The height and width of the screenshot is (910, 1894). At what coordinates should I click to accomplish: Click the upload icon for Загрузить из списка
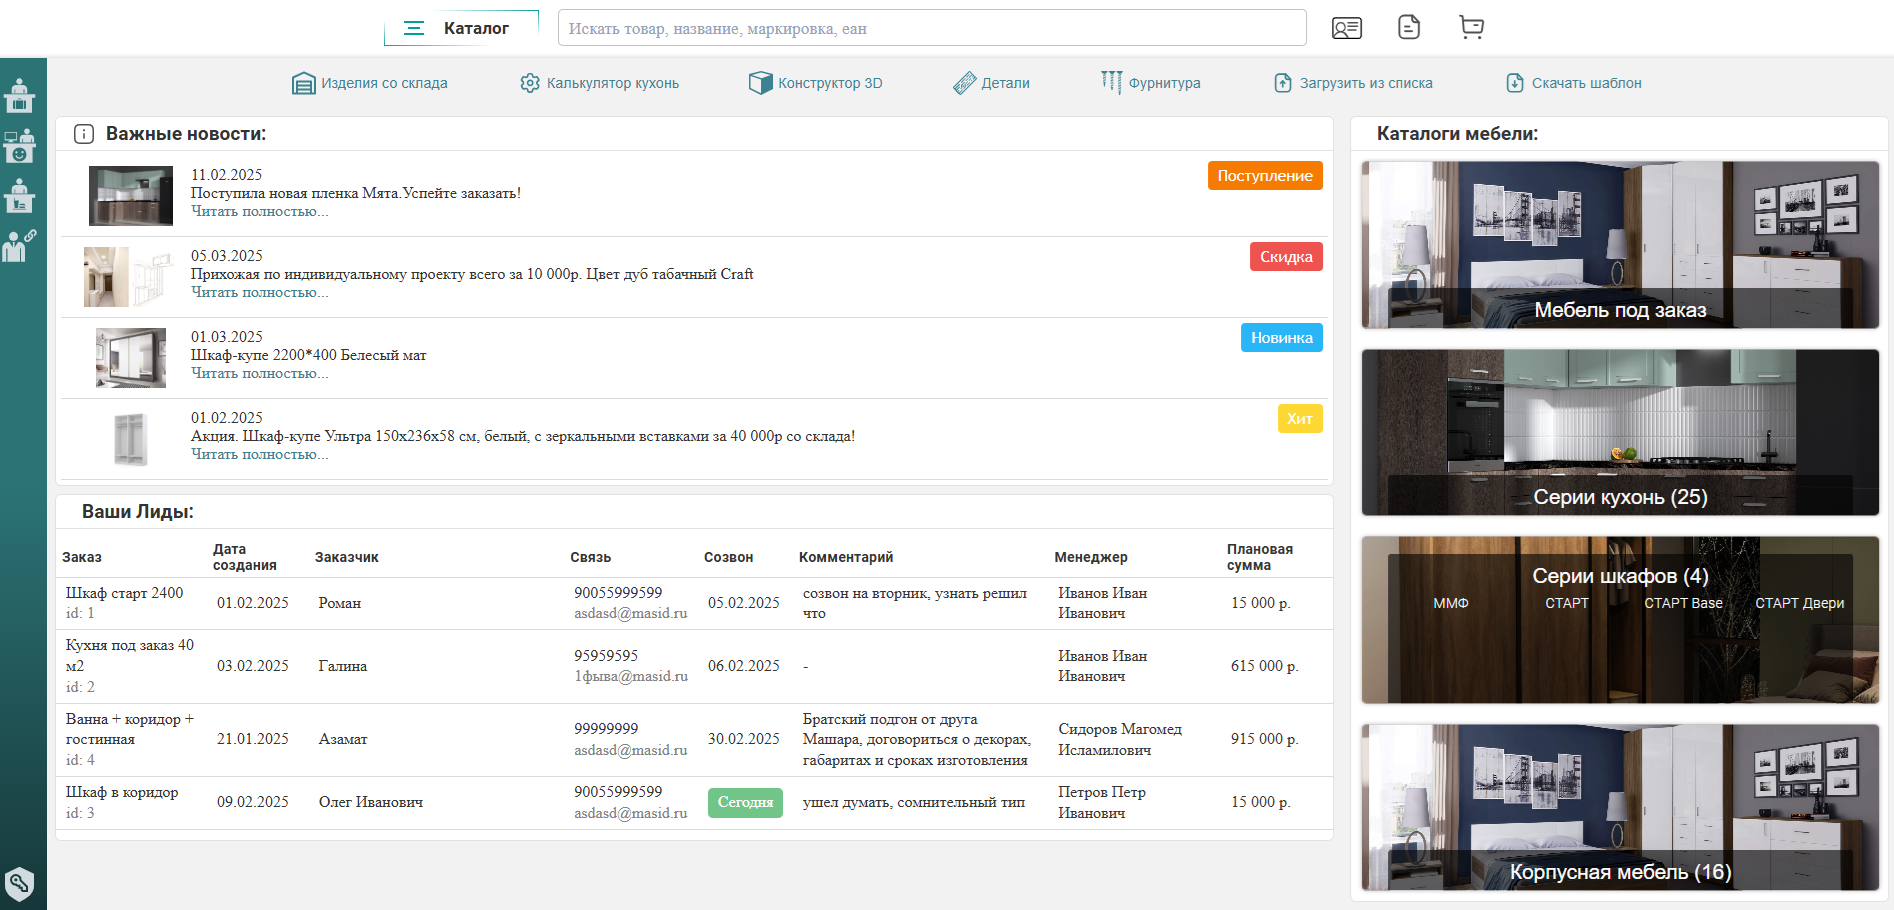point(1283,83)
